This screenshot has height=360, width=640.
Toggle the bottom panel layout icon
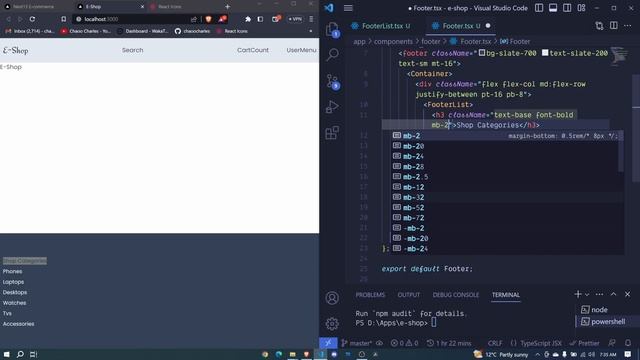[x=553, y=8]
